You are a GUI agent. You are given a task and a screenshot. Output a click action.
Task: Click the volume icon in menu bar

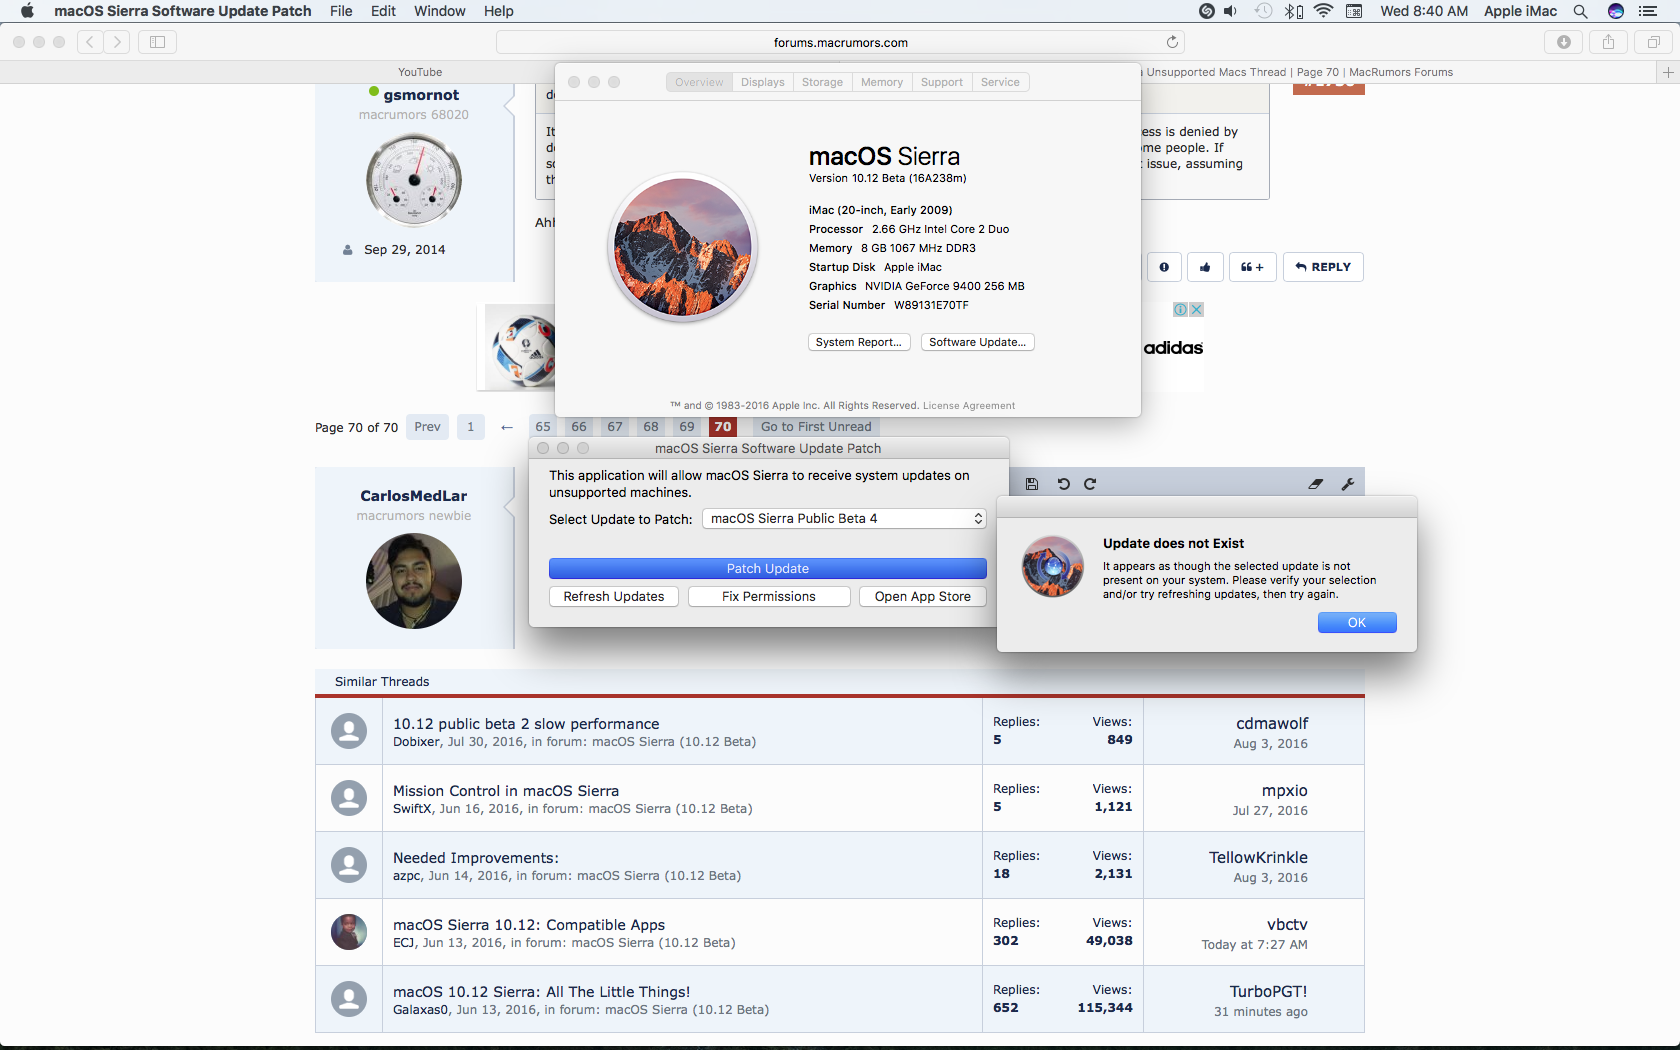click(1230, 11)
